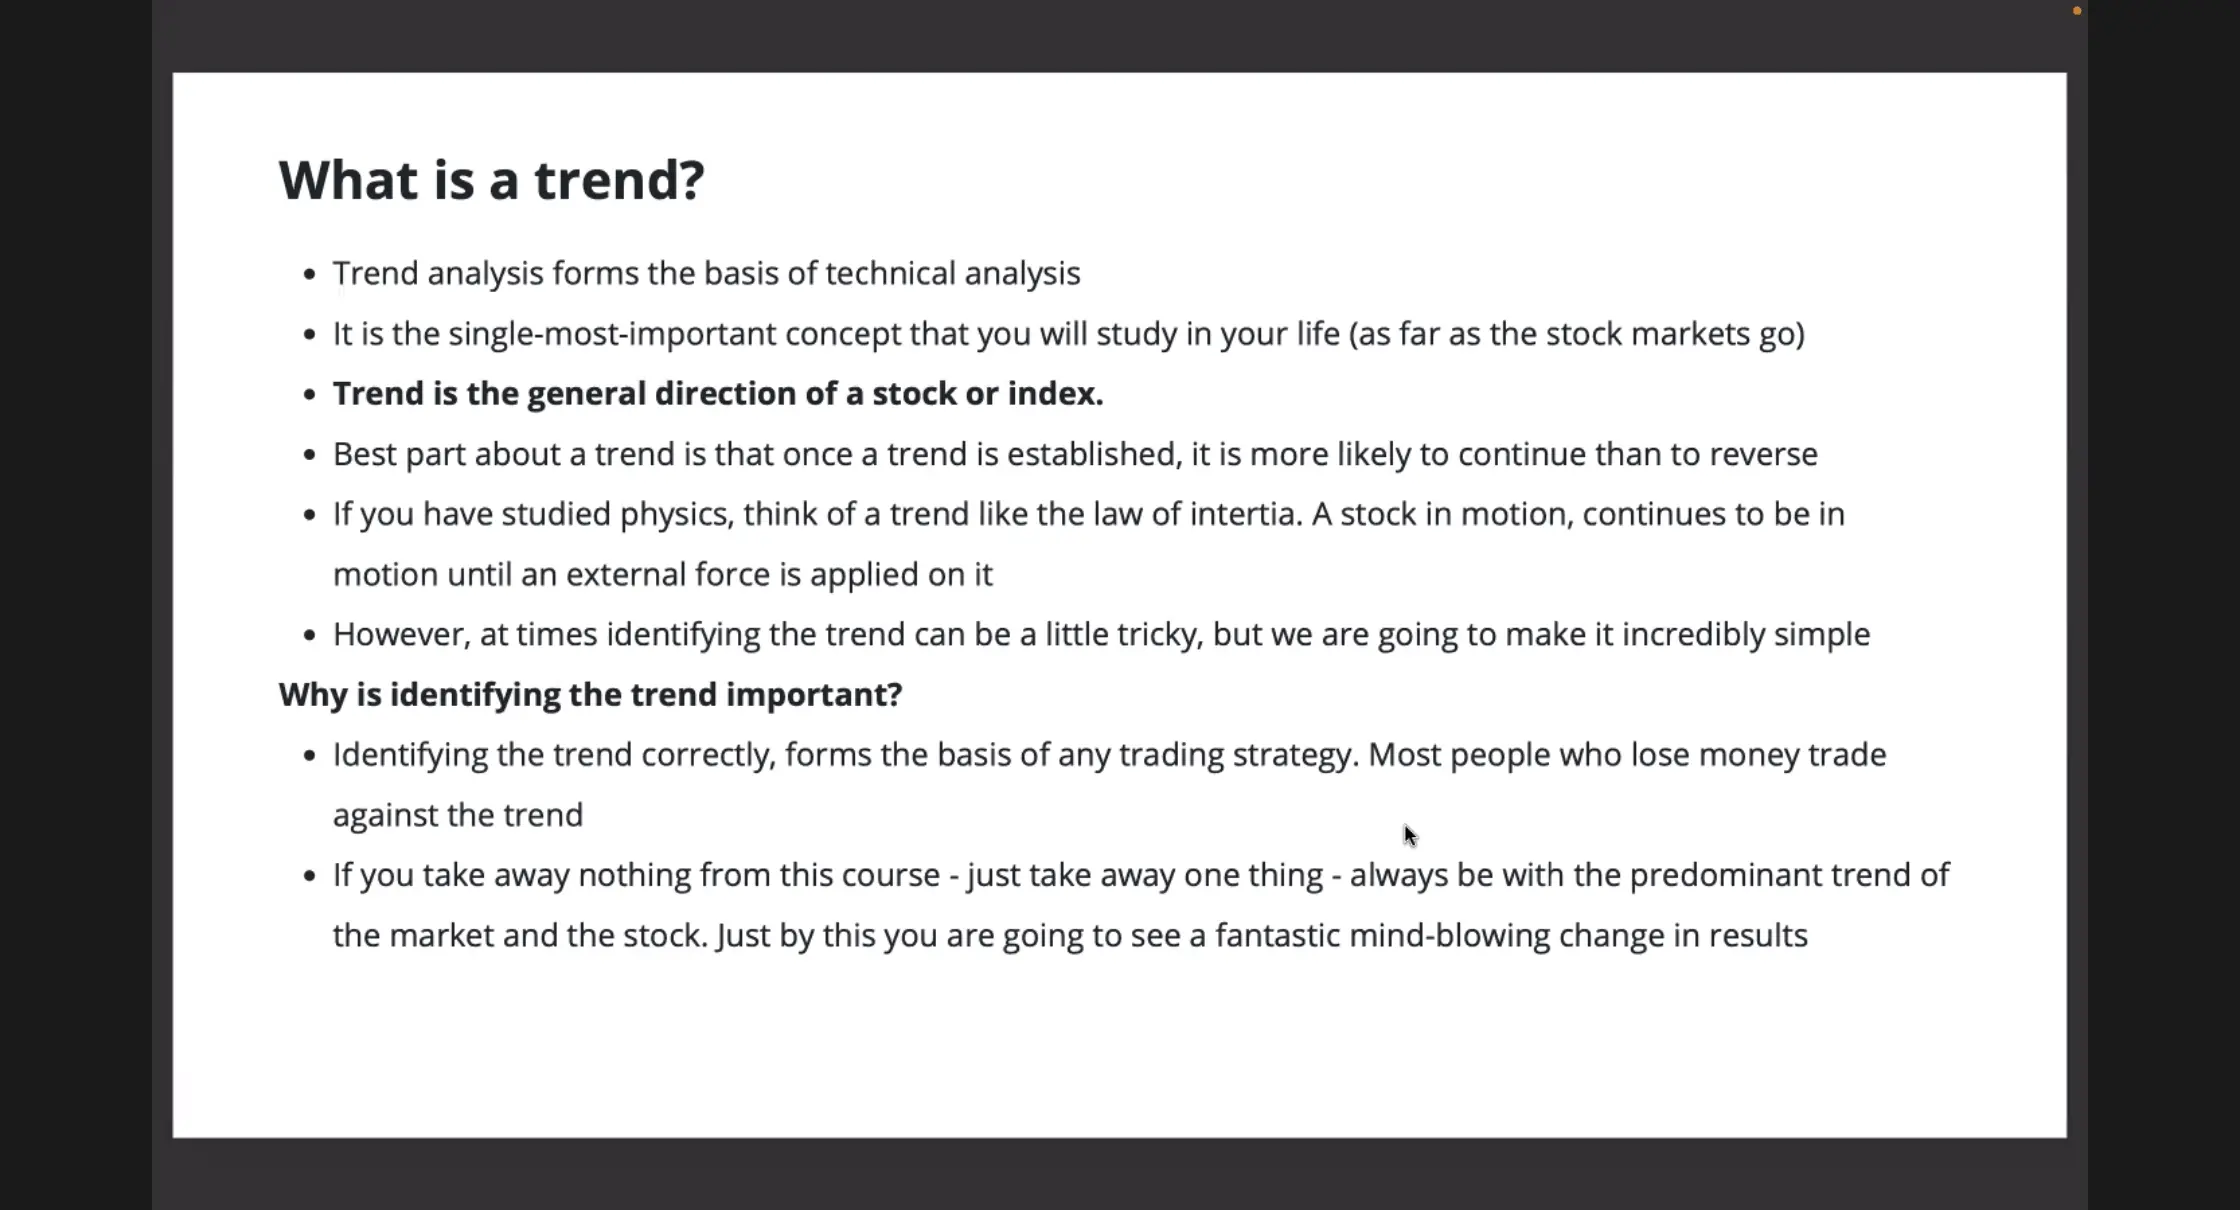Image resolution: width=2240 pixels, height=1210 pixels.
Task: Click the bullet marker before "Trend analysis"
Action: pos(310,274)
